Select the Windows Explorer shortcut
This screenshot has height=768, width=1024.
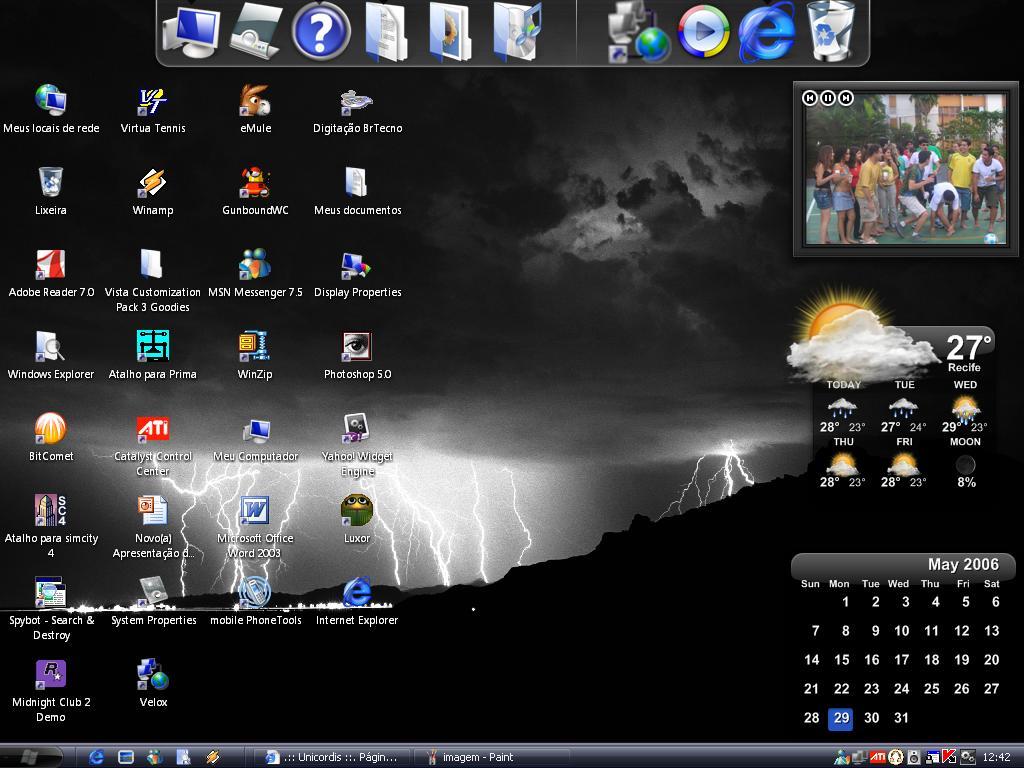click(x=51, y=356)
